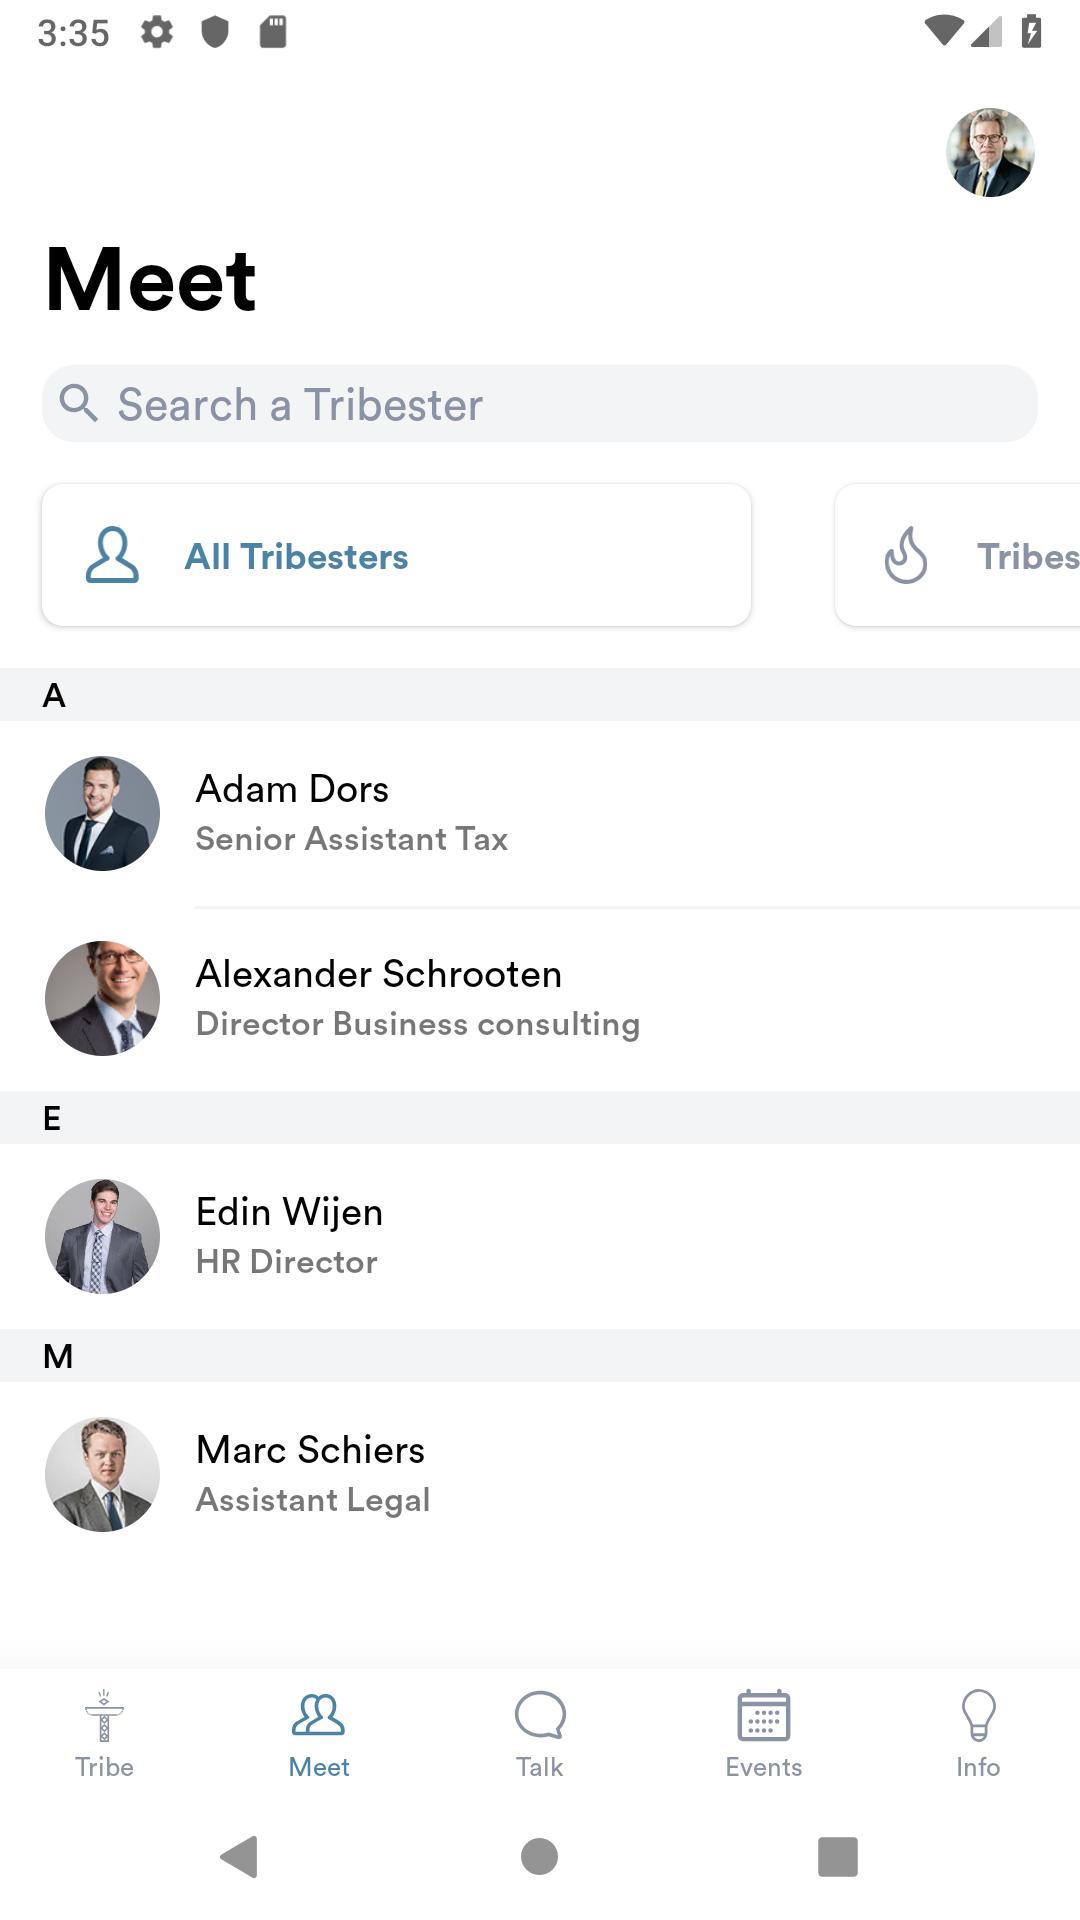This screenshot has width=1080, height=1920.
Task: Tap the Android home circle button
Action: coord(540,1857)
